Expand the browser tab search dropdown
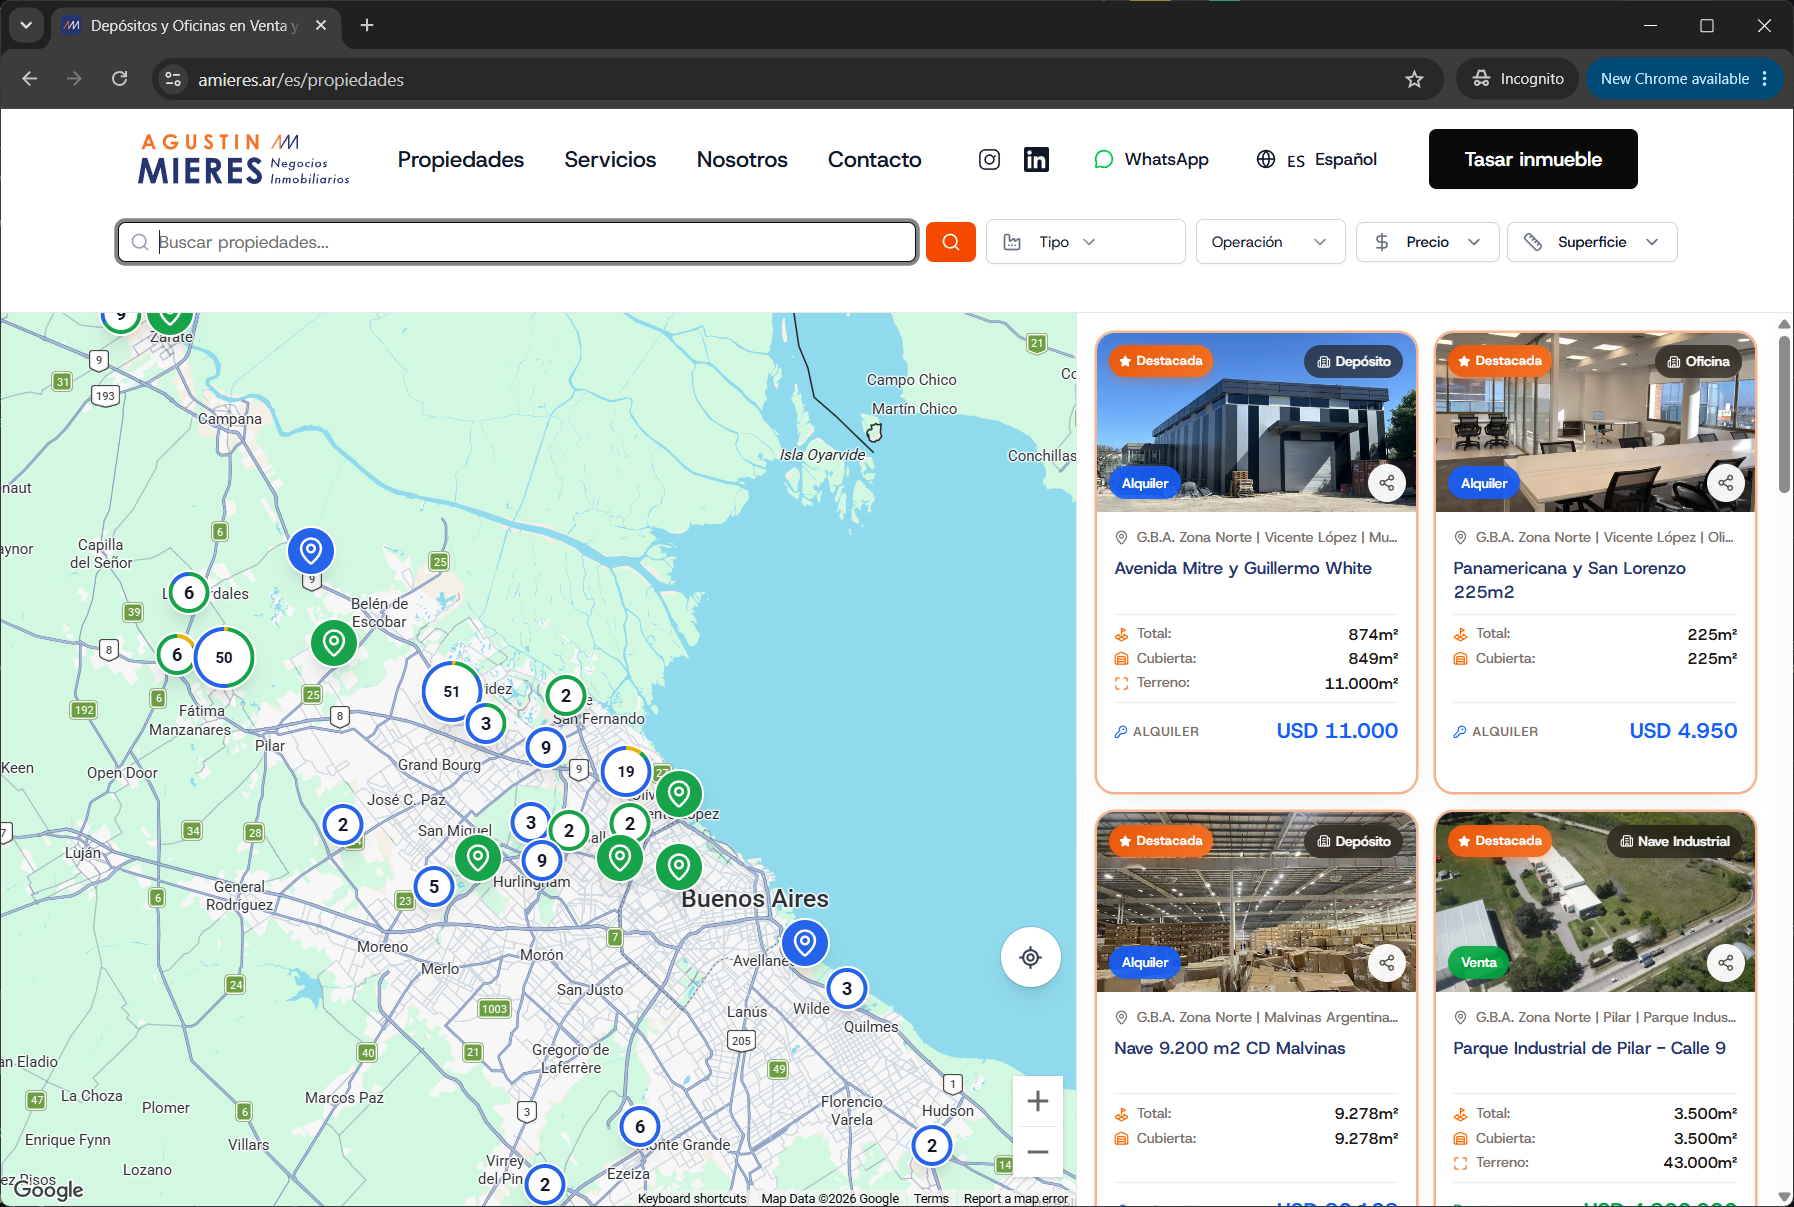This screenshot has height=1207, width=1794. pyautogui.click(x=26, y=25)
